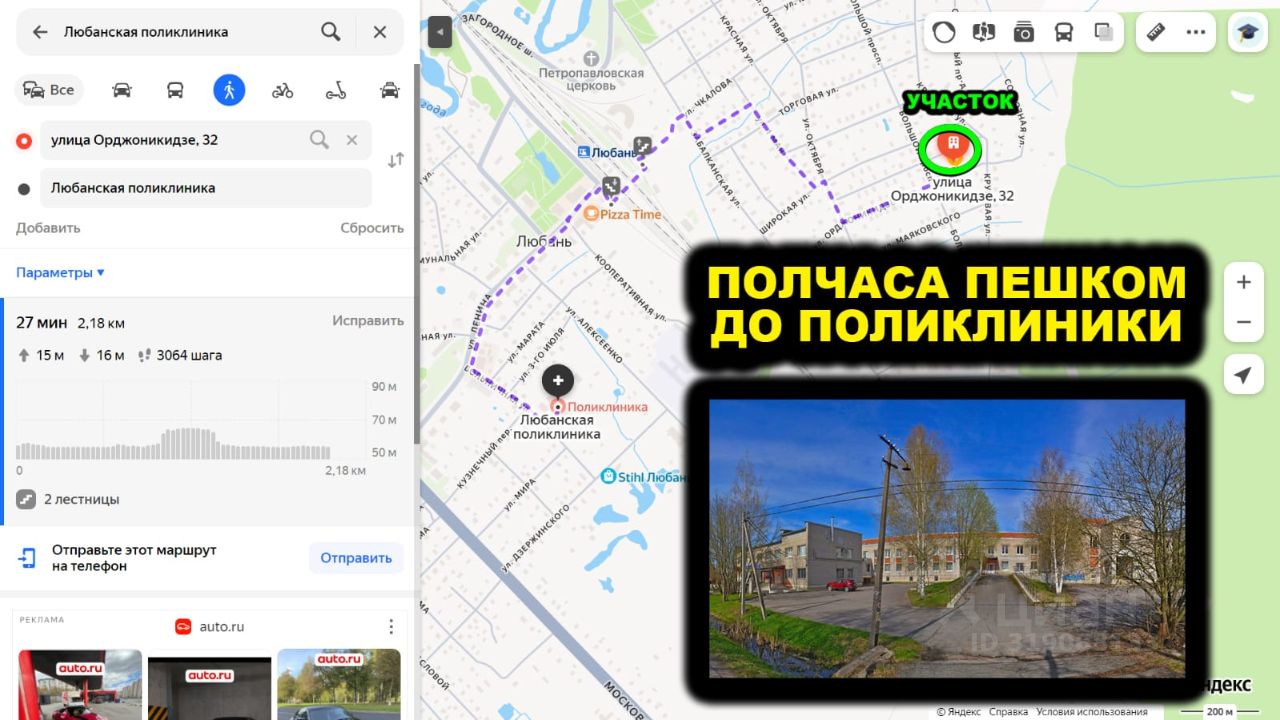The width and height of the screenshot is (1280, 720).
Task: Select the walking route mode
Action: point(229,90)
